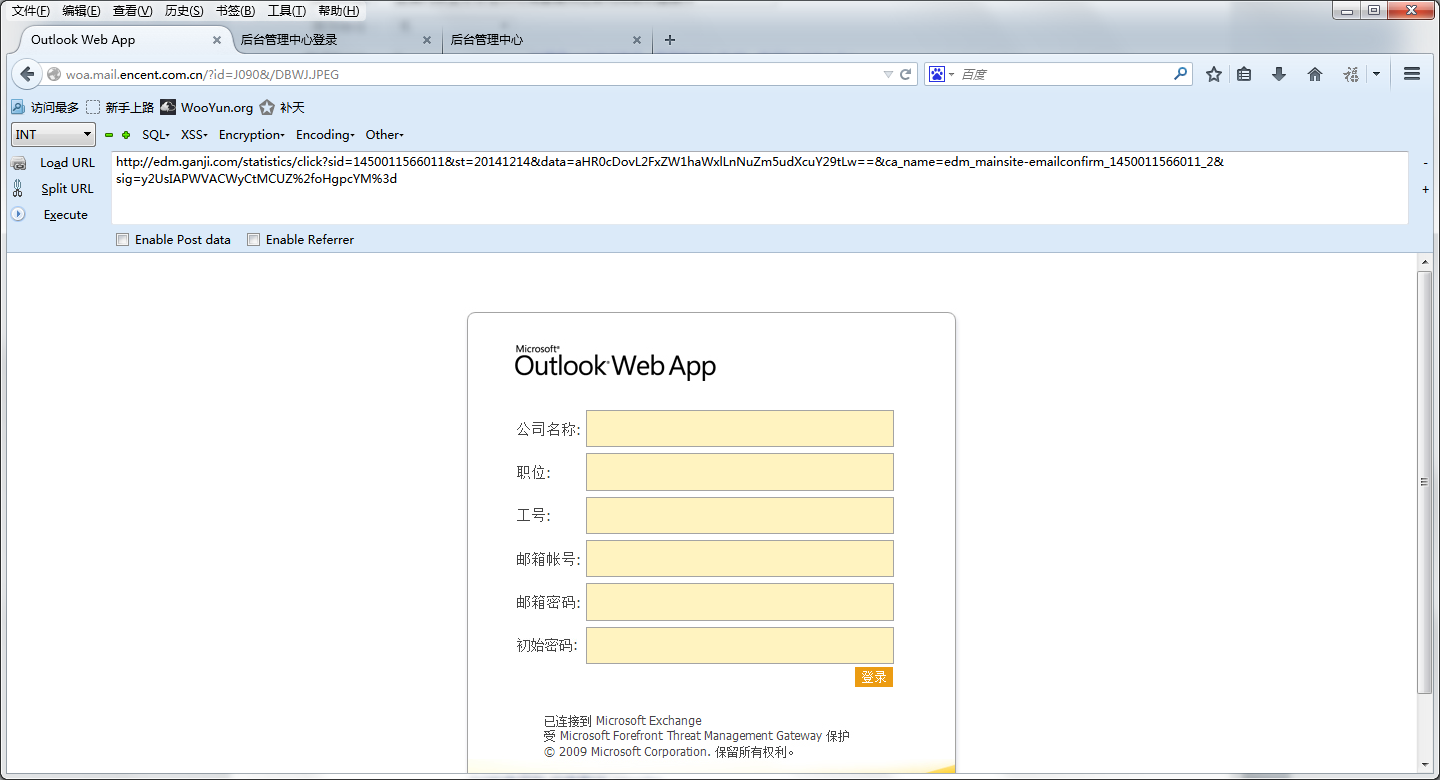The width and height of the screenshot is (1440, 780).
Task: Click the Split URL icon
Action: [18, 188]
